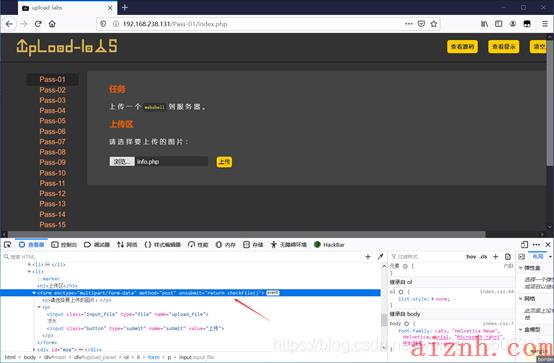Click the tracking protection shield icon
The width and height of the screenshot is (554, 363).
click(x=103, y=24)
